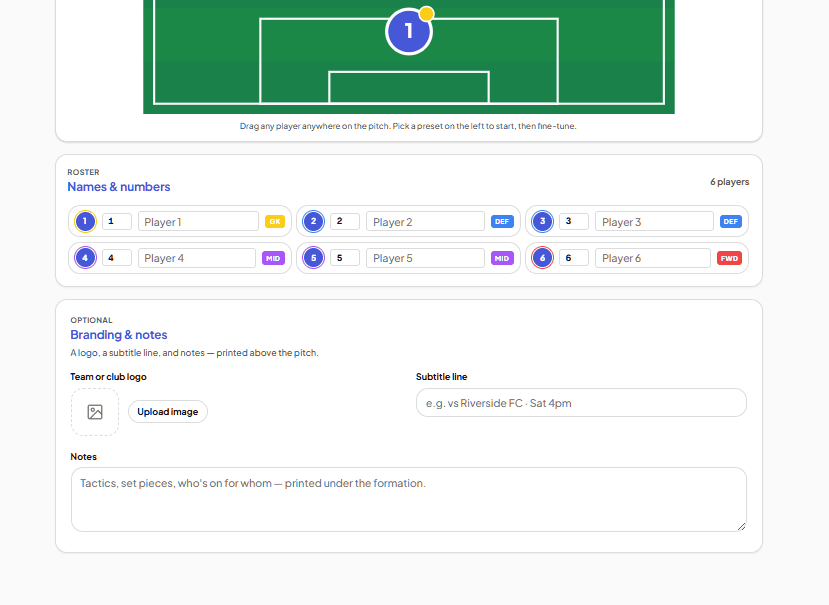Click the Player 5 name field
This screenshot has width=829, height=605.
(425, 258)
